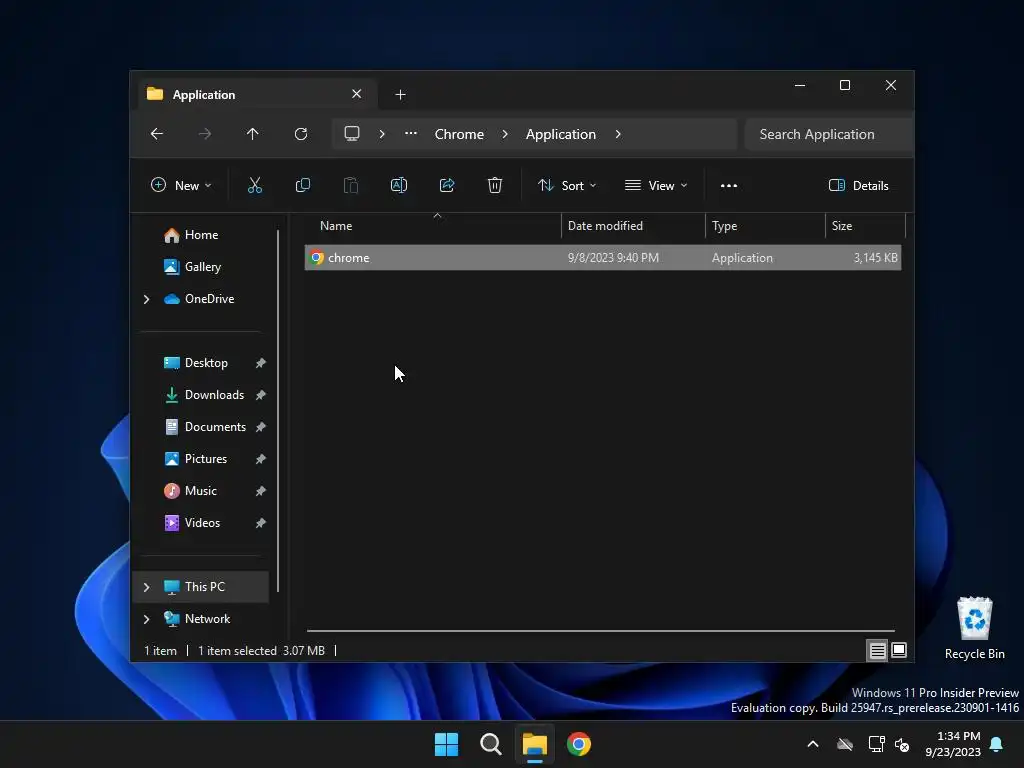Sort by the Type column header
The image size is (1024, 768).
tap(765, 226)
